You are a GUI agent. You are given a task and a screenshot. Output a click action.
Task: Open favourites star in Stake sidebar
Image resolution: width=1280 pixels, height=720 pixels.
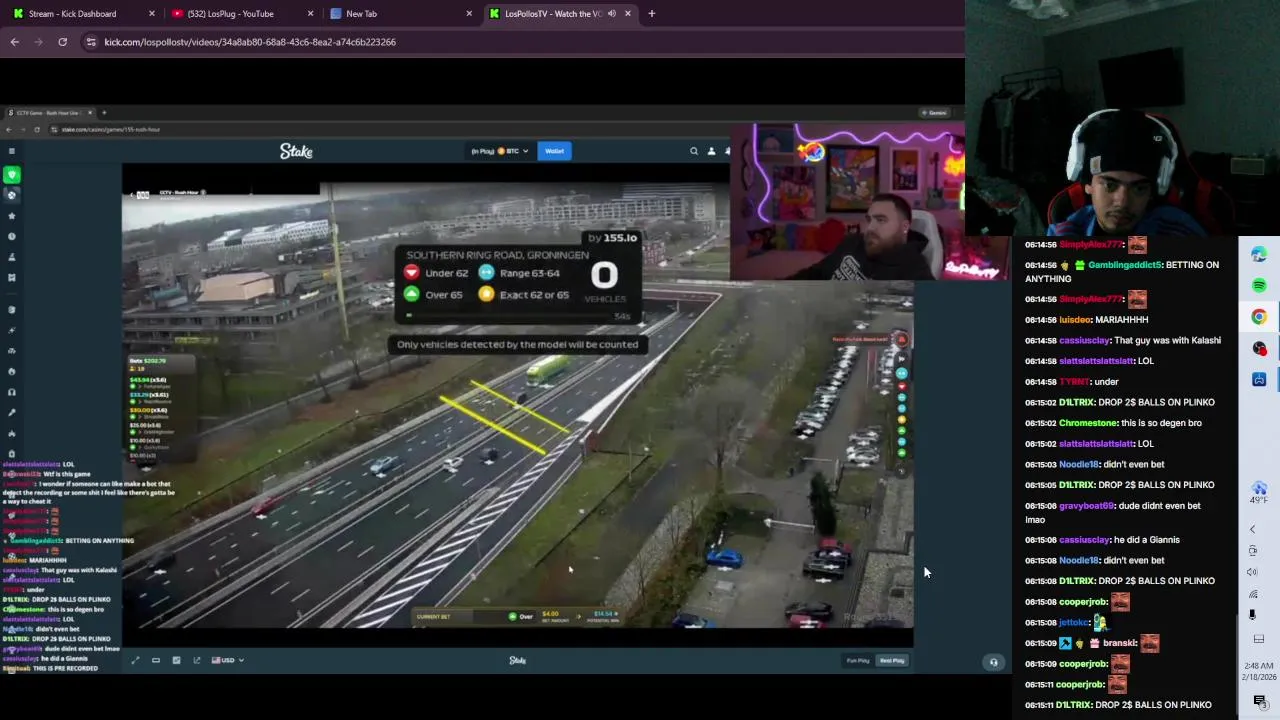click(12, 216)
